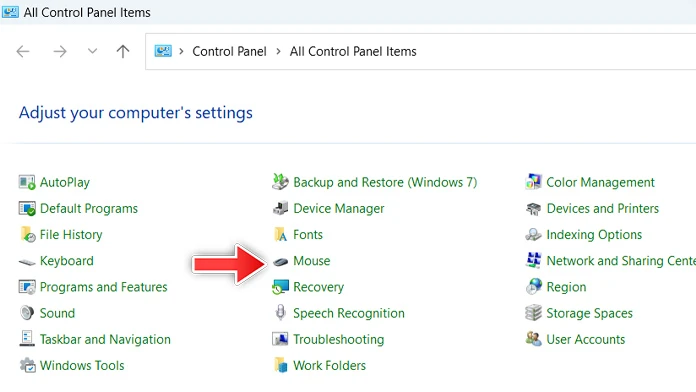696x392 pixels.
Task: Open Storage Spaces link
Action: click(x=589, y=313)
